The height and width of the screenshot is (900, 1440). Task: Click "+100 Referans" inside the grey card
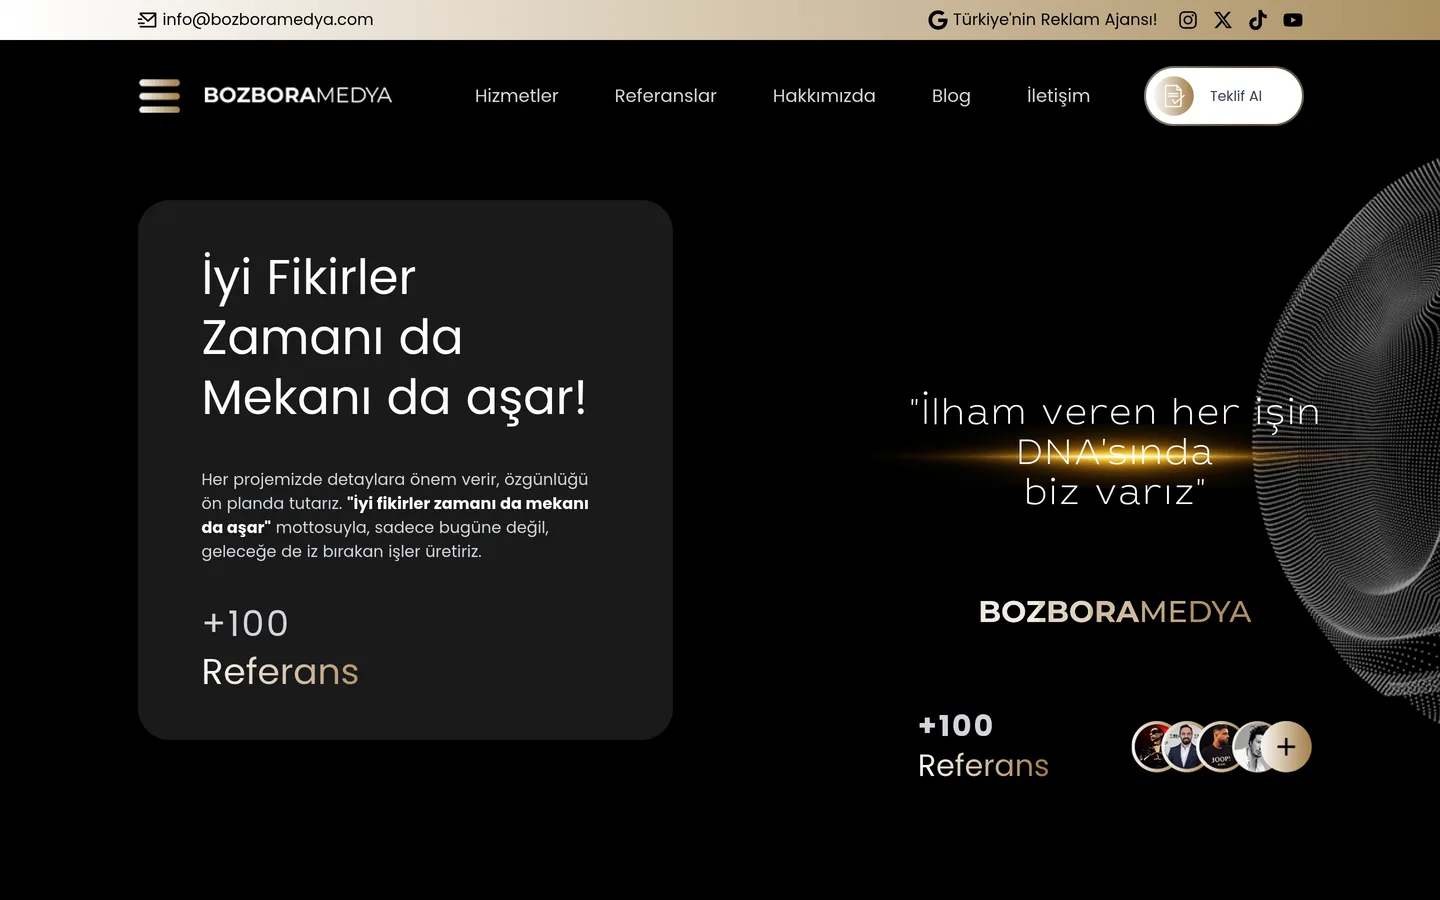pos(280,648)
